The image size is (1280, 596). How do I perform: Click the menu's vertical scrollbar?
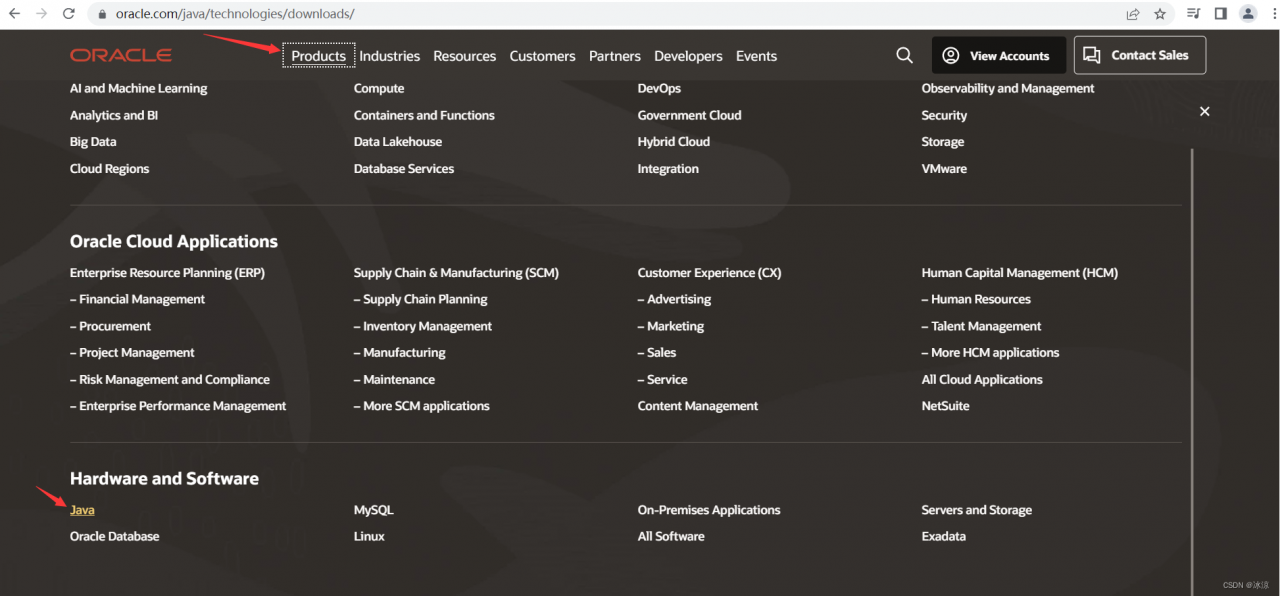click(x=1192, y=370)
